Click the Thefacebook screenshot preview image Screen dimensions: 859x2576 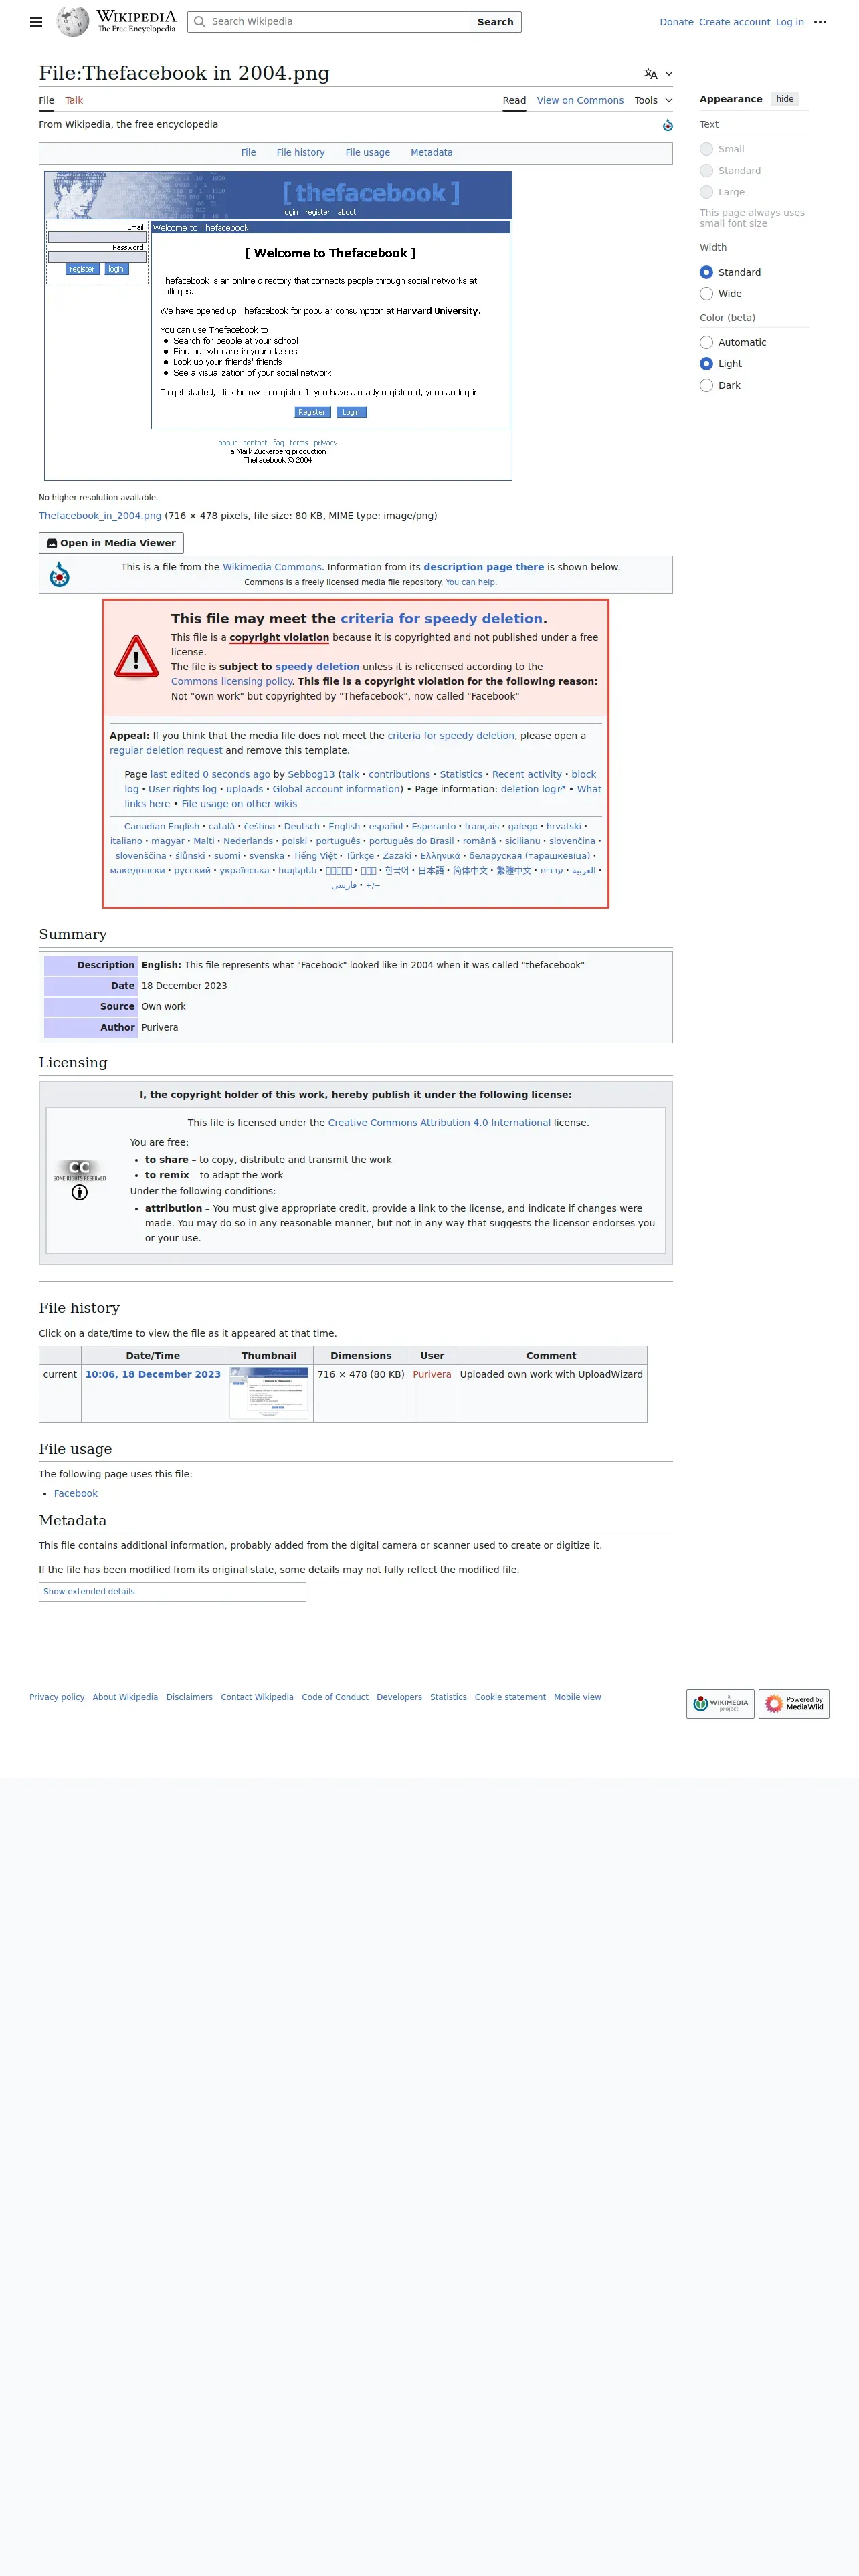(278, 326)
